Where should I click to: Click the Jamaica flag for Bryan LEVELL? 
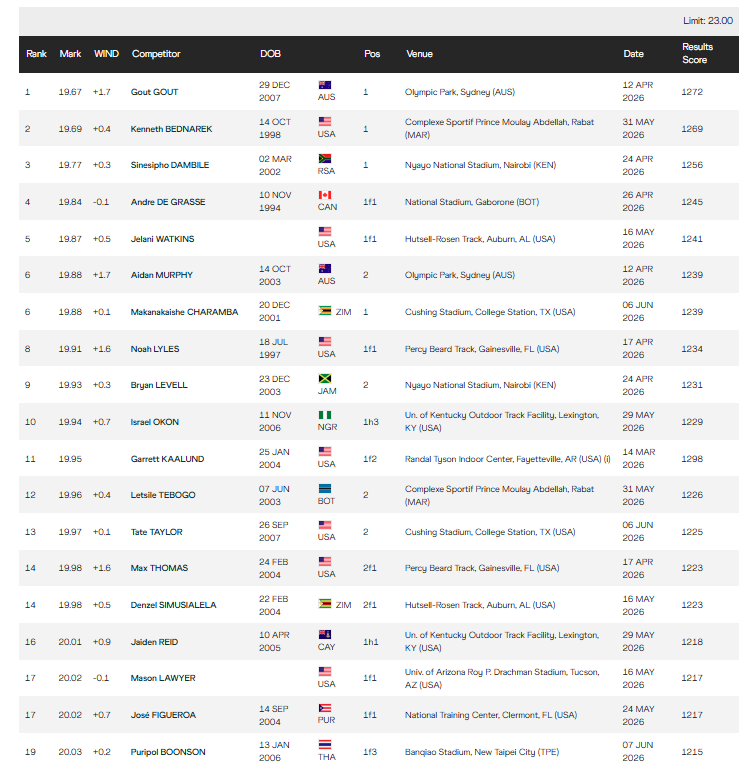pyautogui.click(x=324, y=379)
